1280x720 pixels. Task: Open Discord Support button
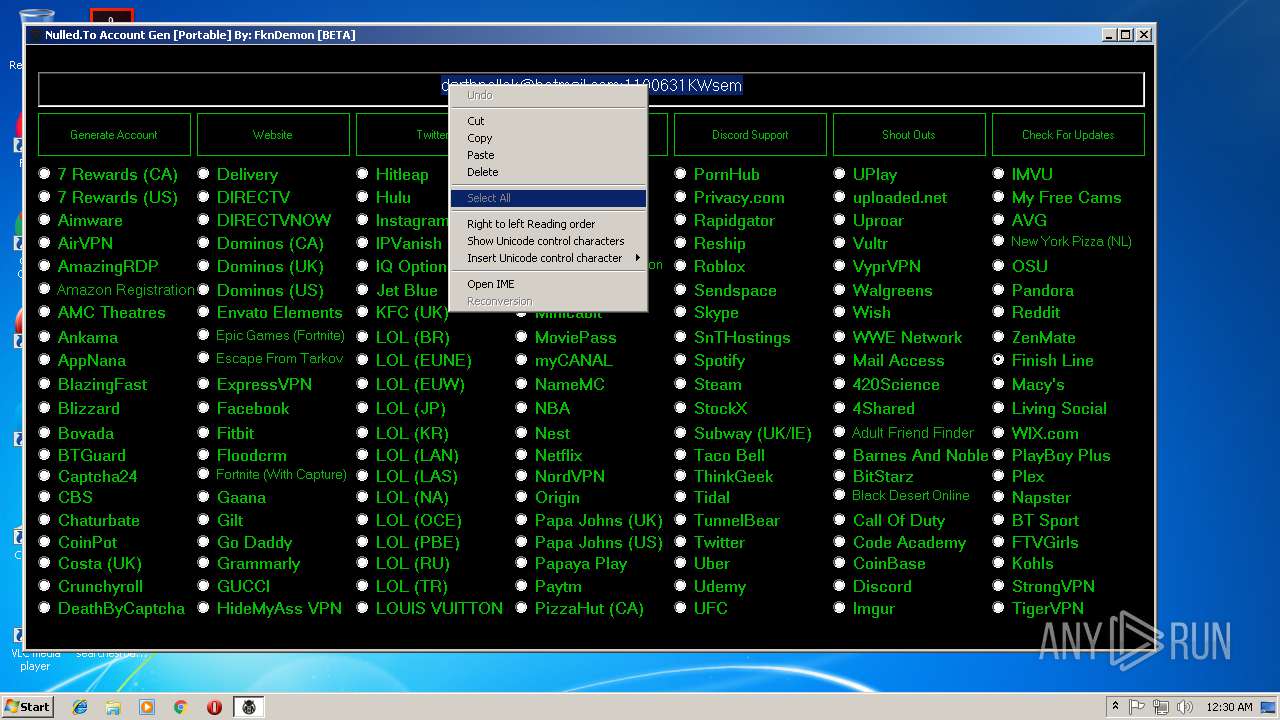750,134
